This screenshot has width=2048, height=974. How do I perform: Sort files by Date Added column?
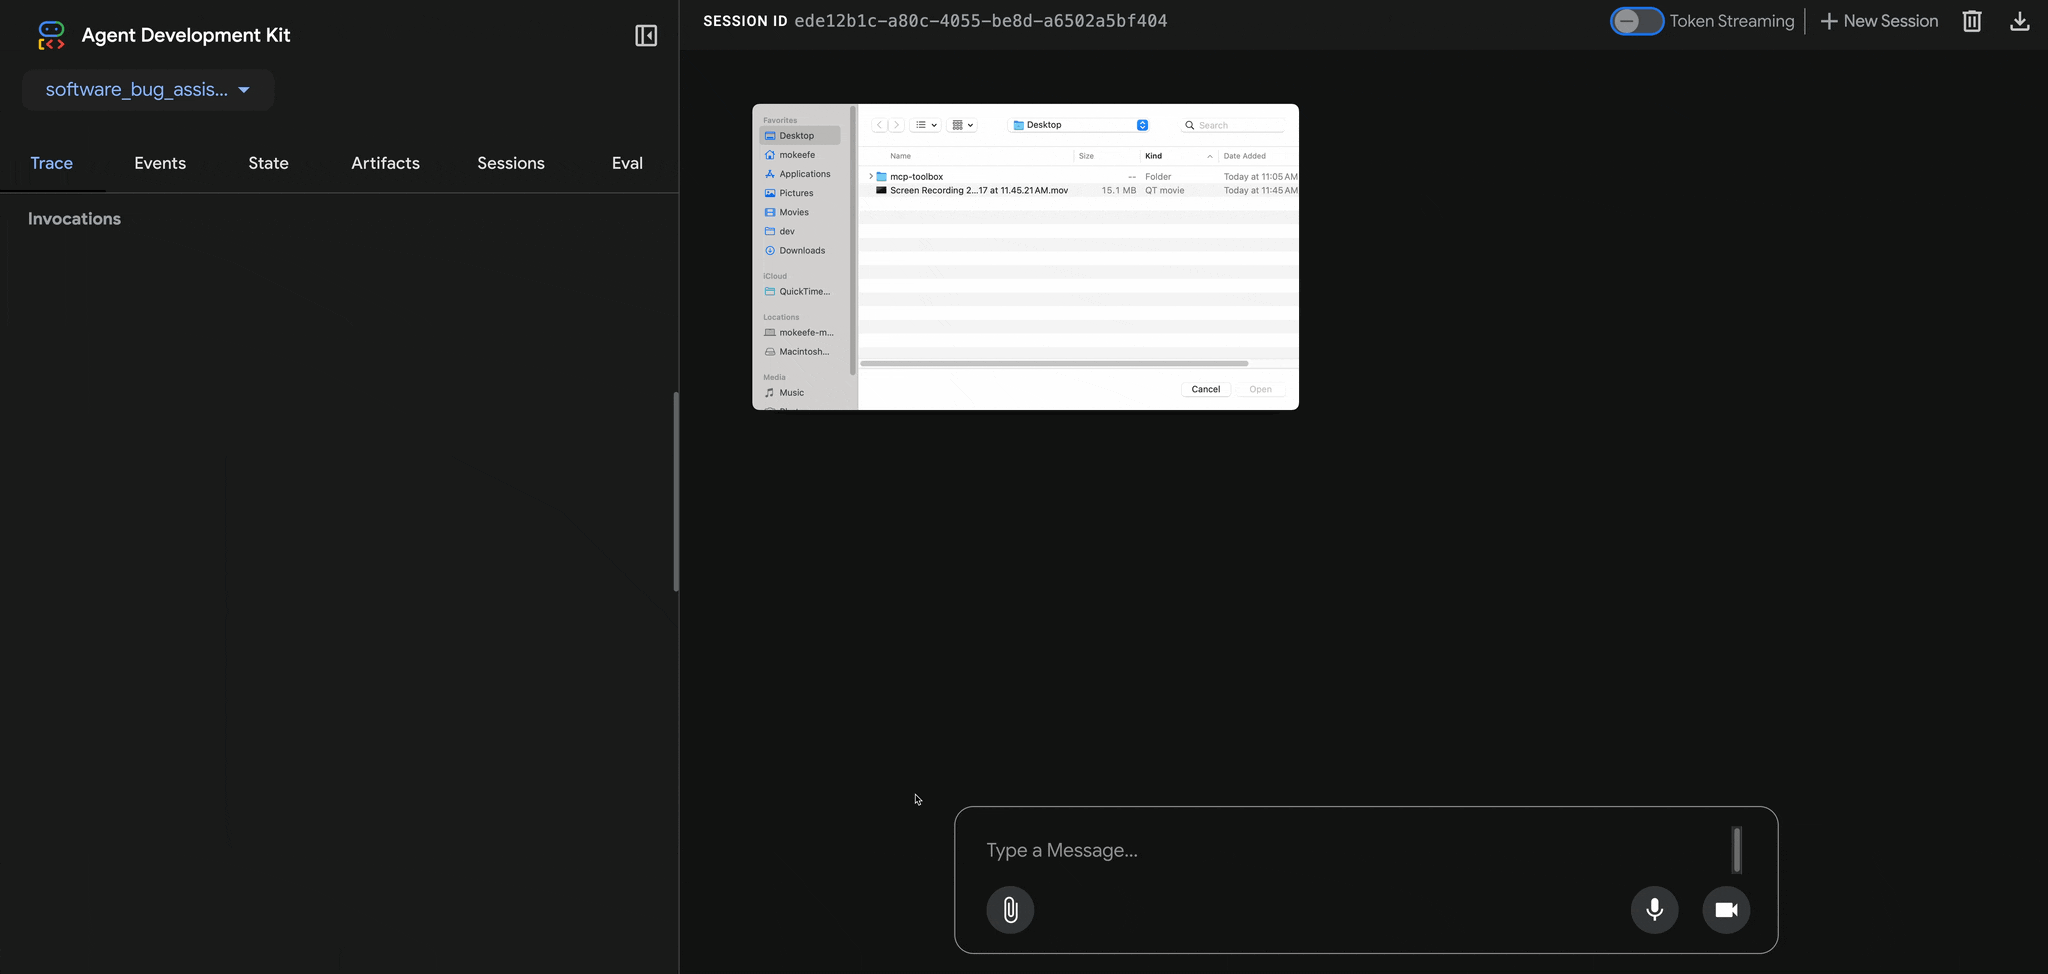[x=1245, y=156]
